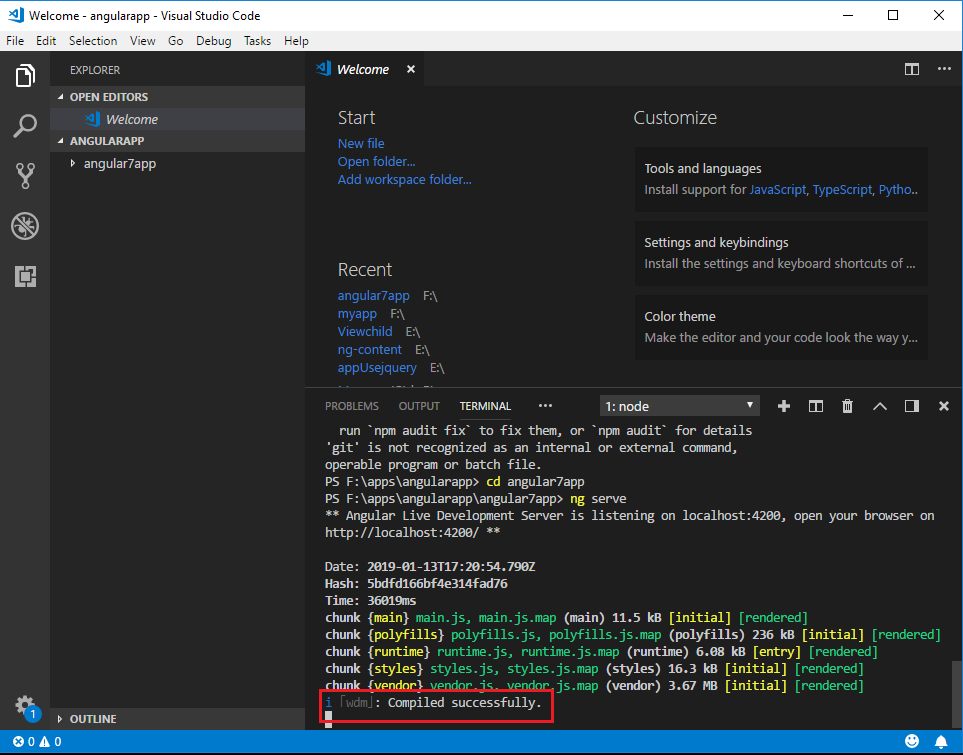
Task: Click the Explorer panel title
Action: pos(95,70)
